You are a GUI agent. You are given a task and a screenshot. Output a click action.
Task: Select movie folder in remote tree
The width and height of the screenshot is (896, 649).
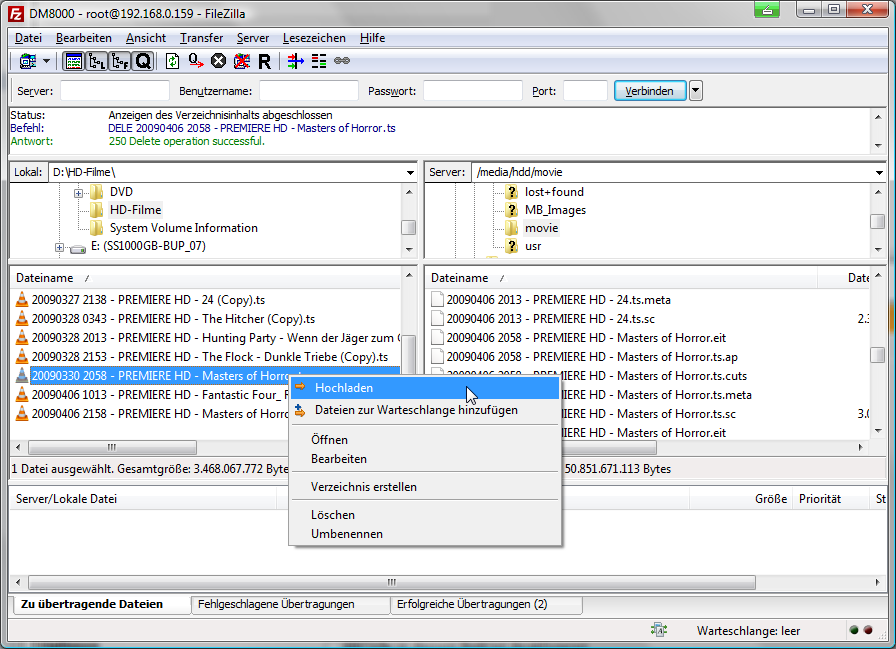[x=541, y=228]
